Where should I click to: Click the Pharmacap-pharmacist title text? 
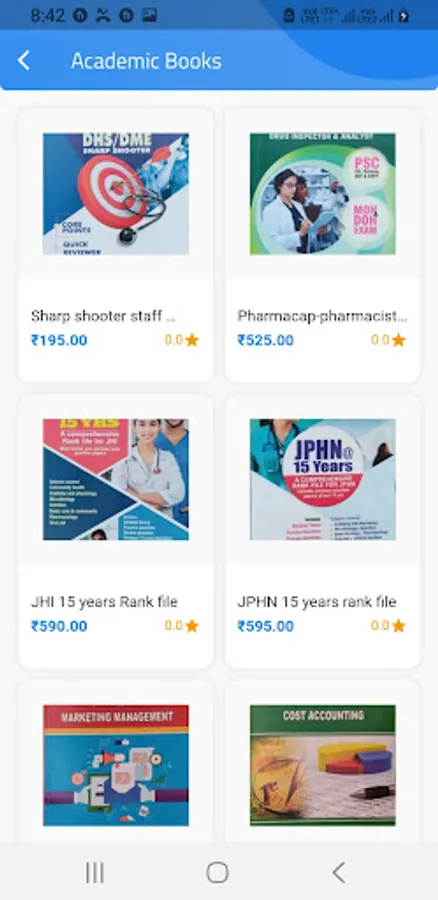[x=322, y=316]
